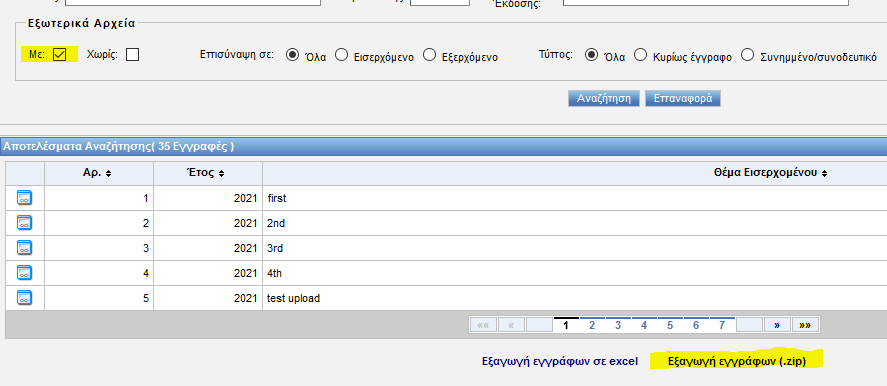
Task: Choose the 'Συνημμένο/συνοδευτικό' radio option
Action: click(747, 55)
